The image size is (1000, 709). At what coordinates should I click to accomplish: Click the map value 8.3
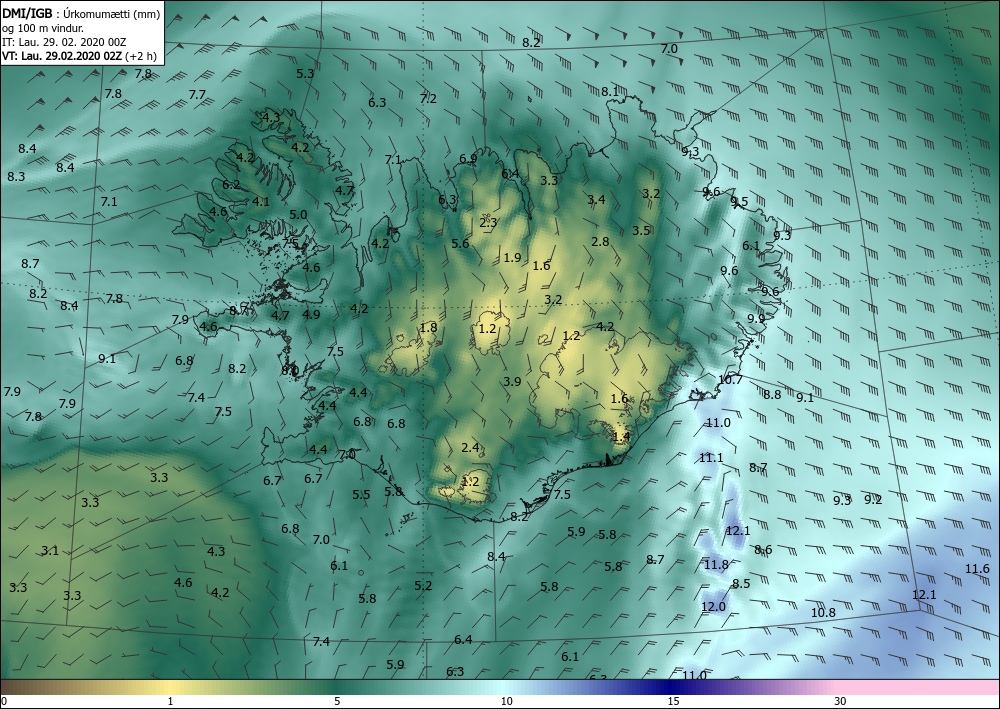16,176
